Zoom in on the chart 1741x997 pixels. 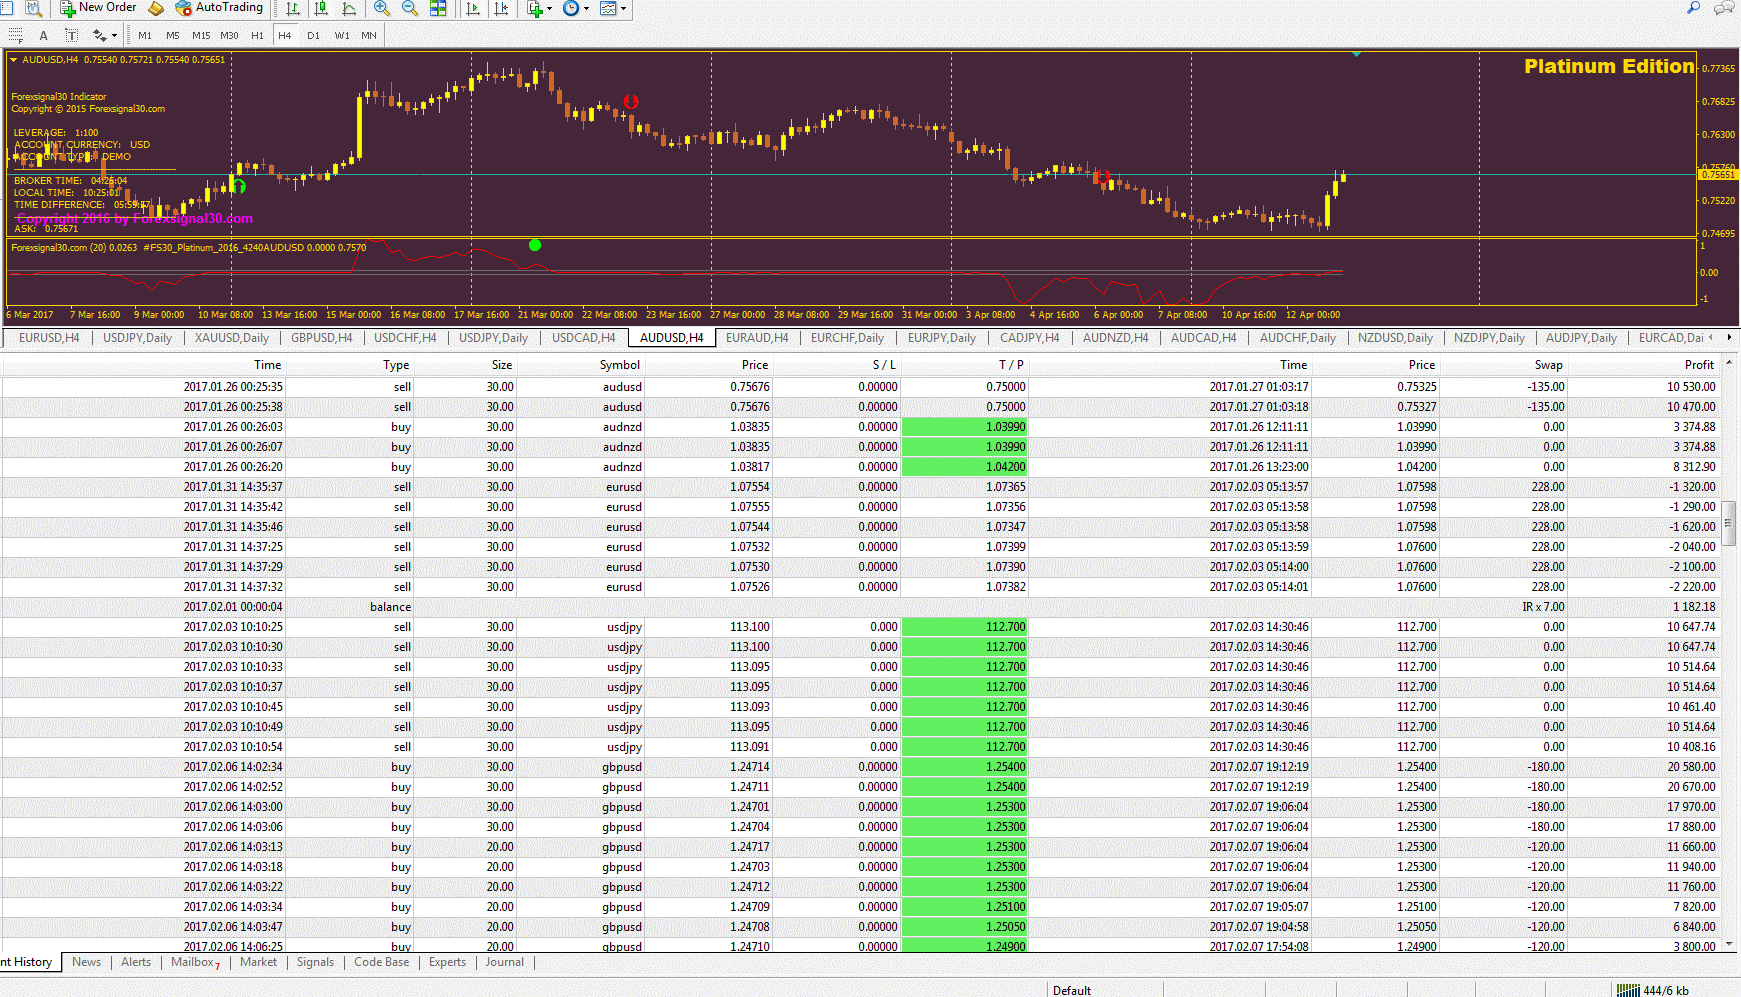(381, 8)
